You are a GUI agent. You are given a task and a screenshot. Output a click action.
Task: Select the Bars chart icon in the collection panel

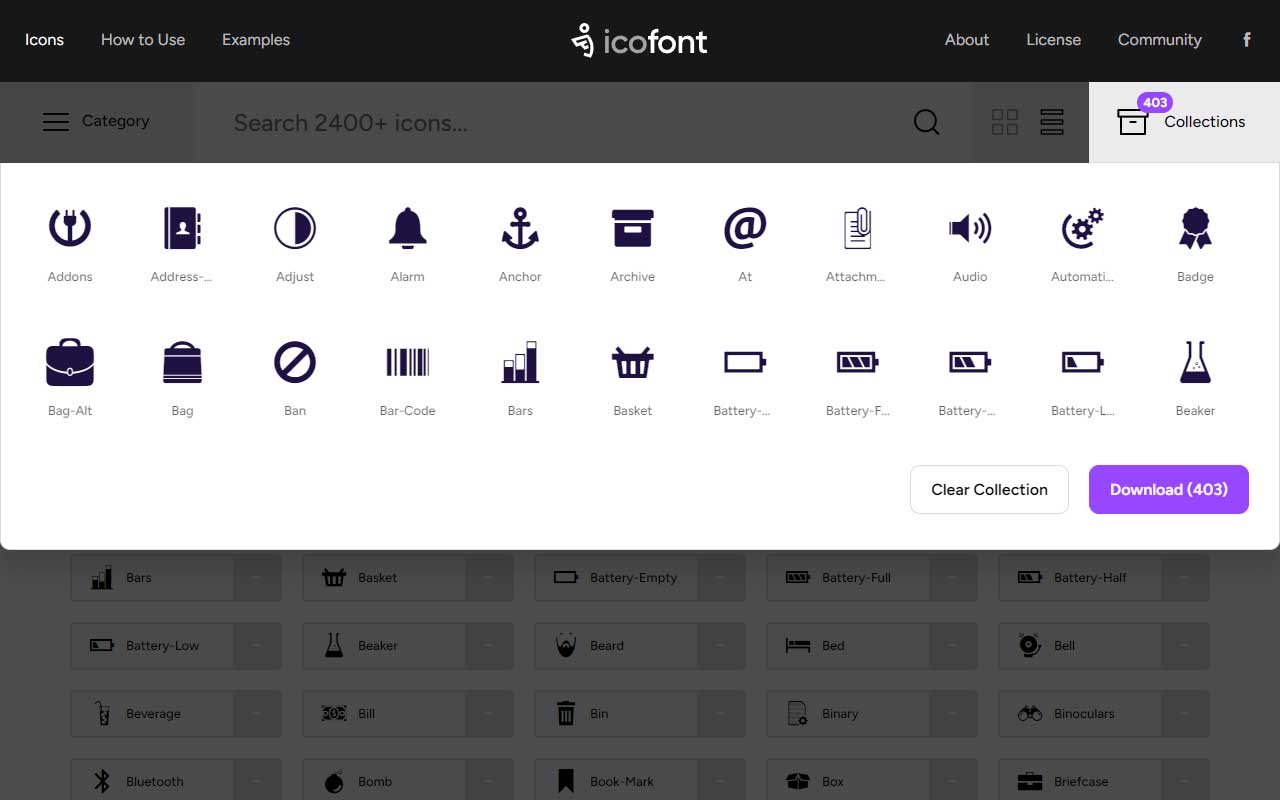tap(520, 362)
